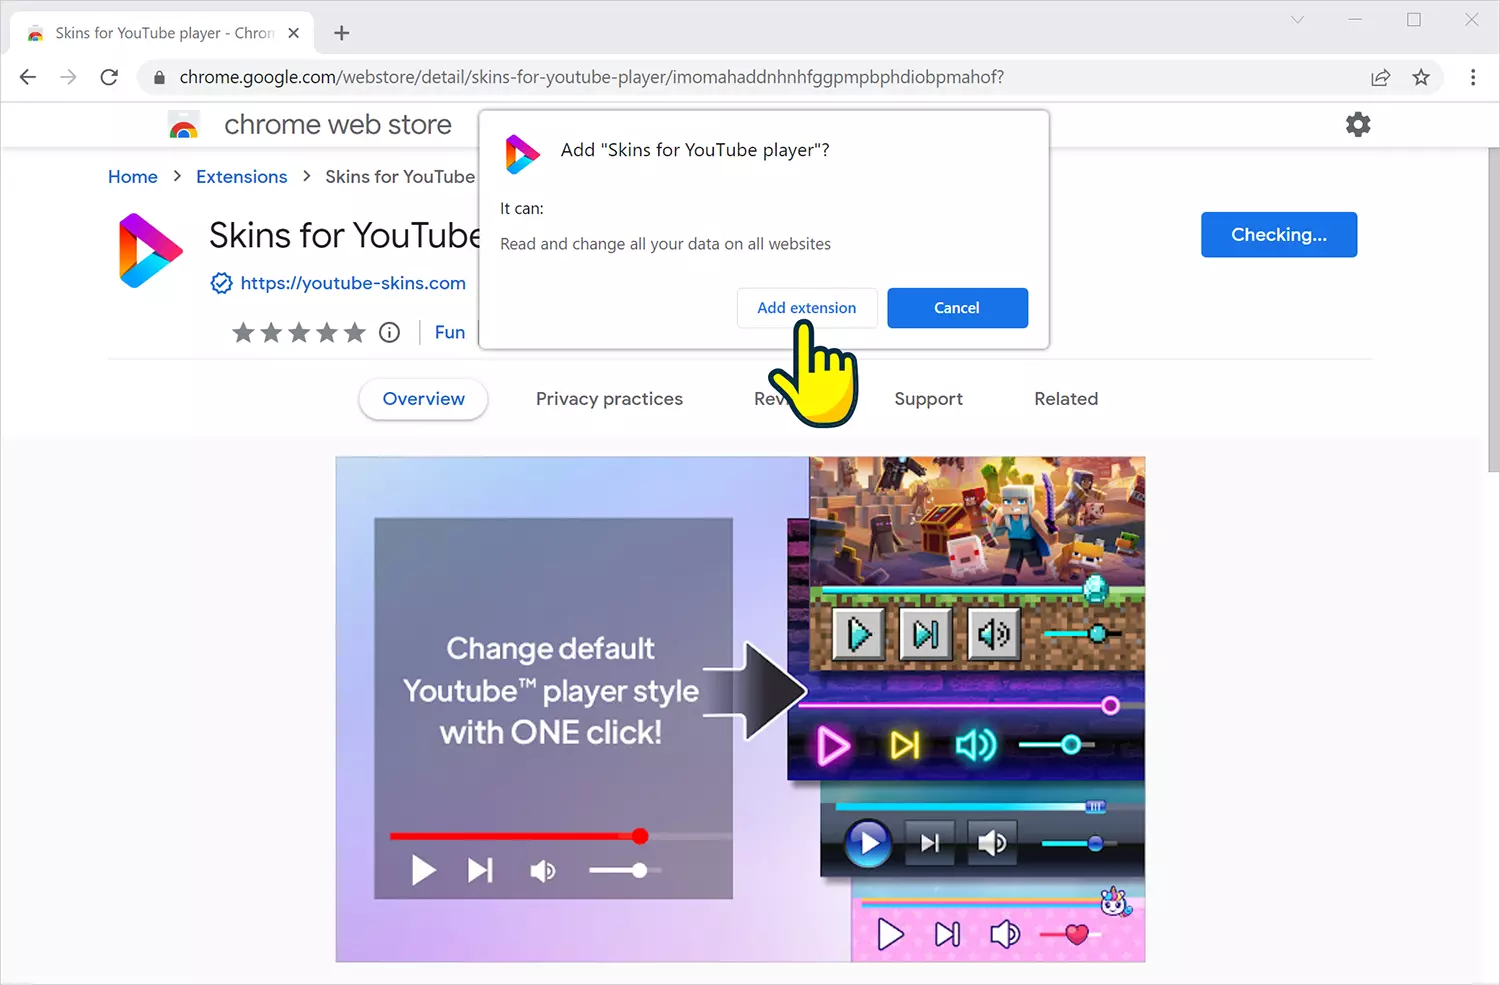Image resolution: width=1500 pixels, height=985 pixels.
Task: Click the "chrome web store" header text
Action: [338, 125]
